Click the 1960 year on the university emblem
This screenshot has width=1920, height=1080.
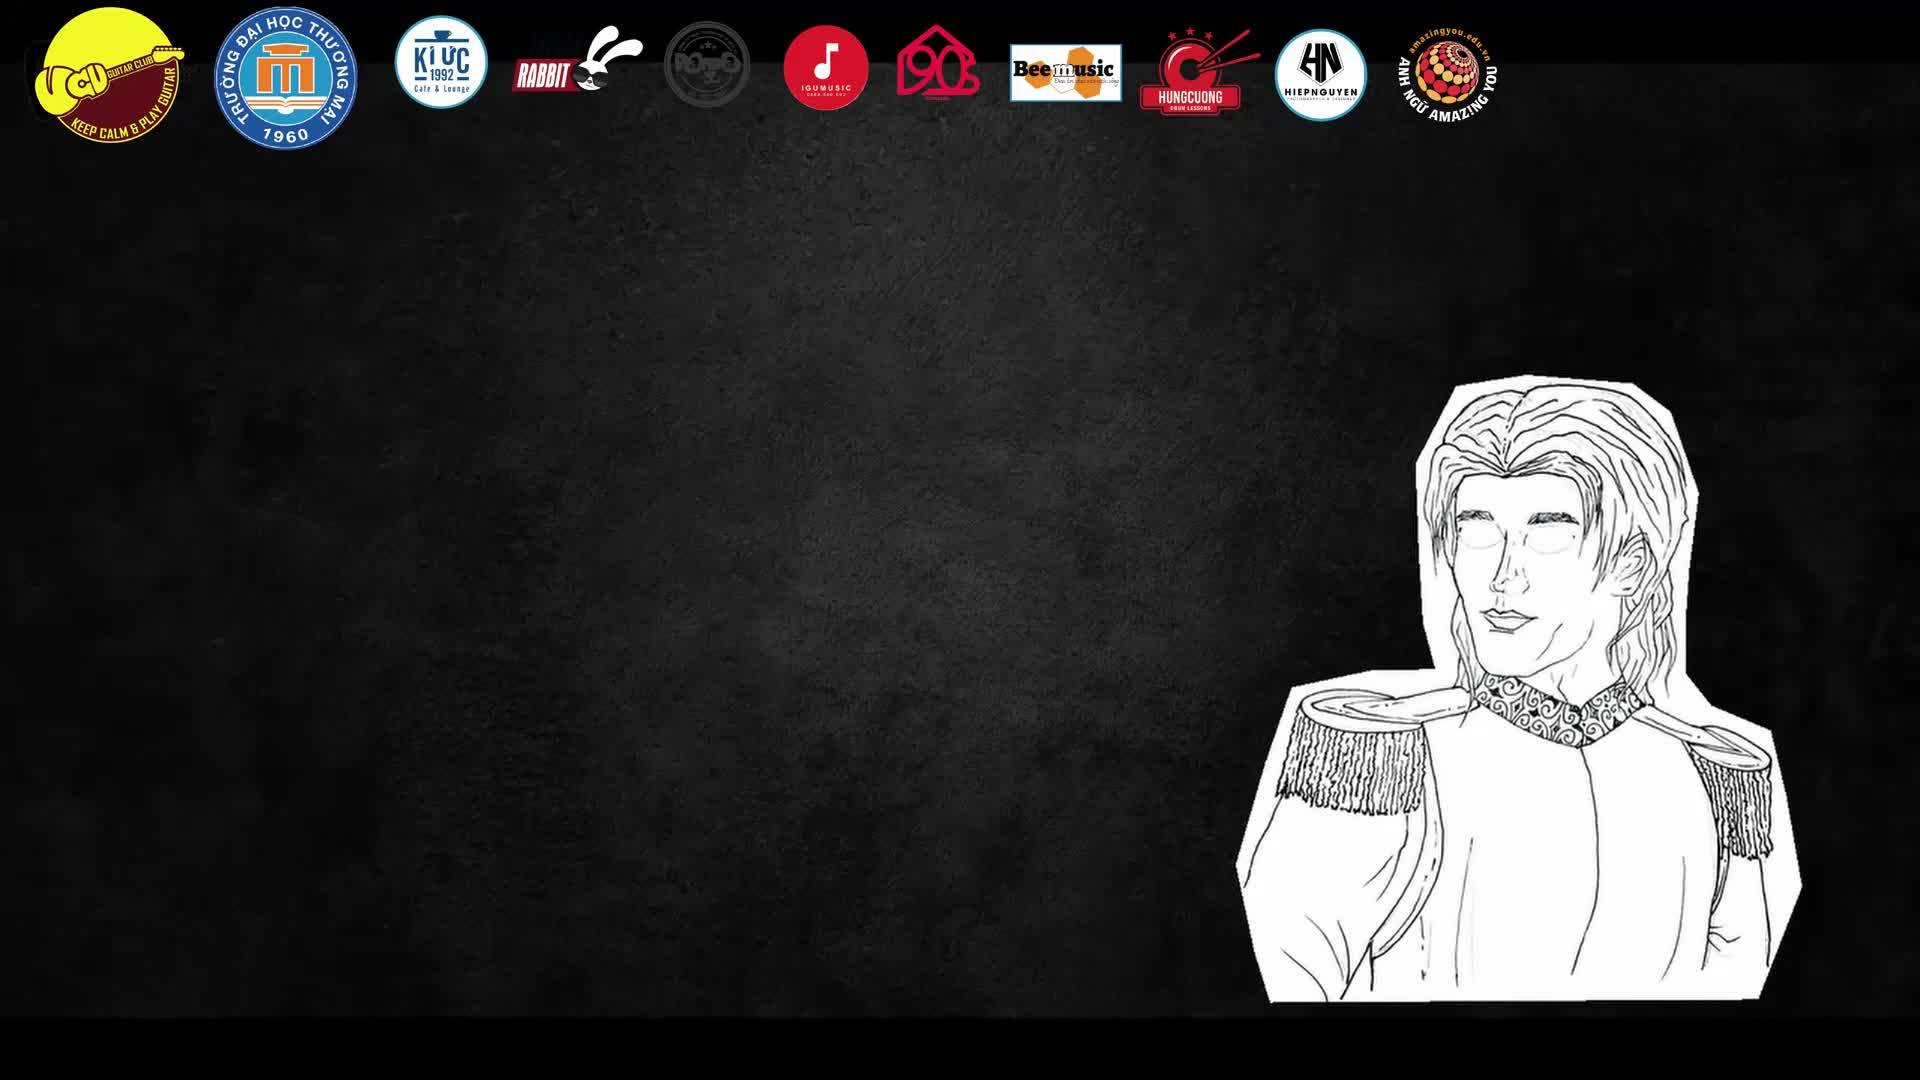285,135
